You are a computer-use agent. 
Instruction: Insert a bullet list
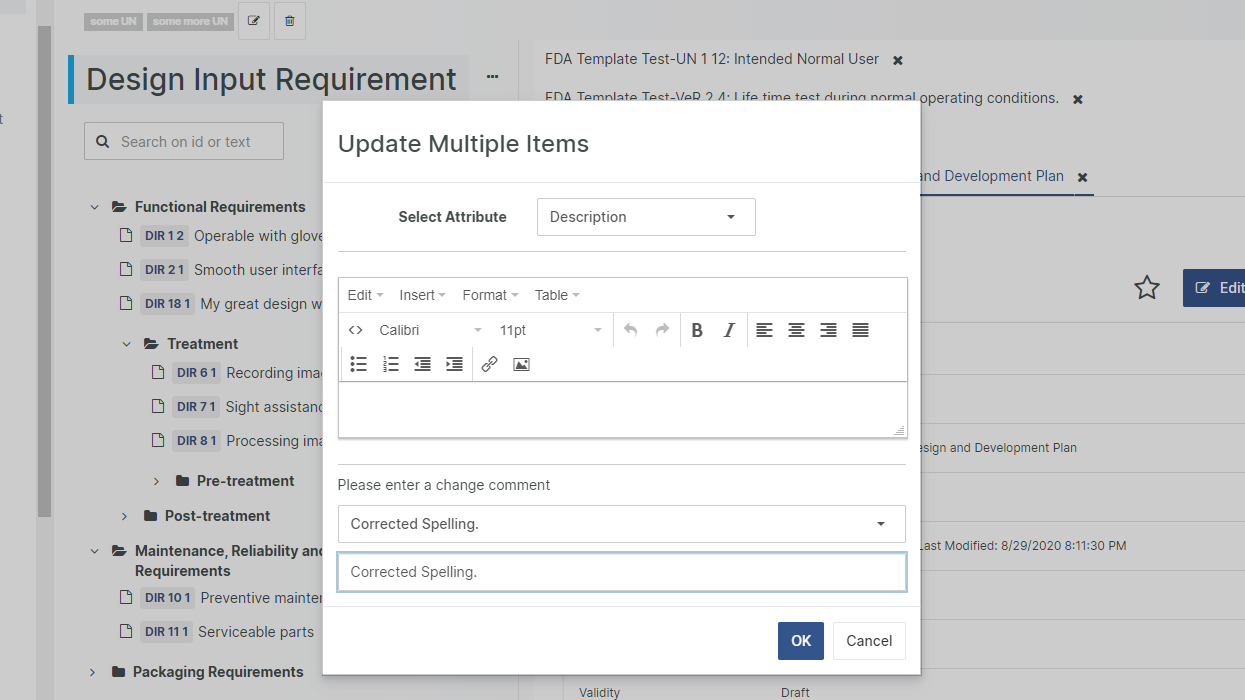coord(359,364)
